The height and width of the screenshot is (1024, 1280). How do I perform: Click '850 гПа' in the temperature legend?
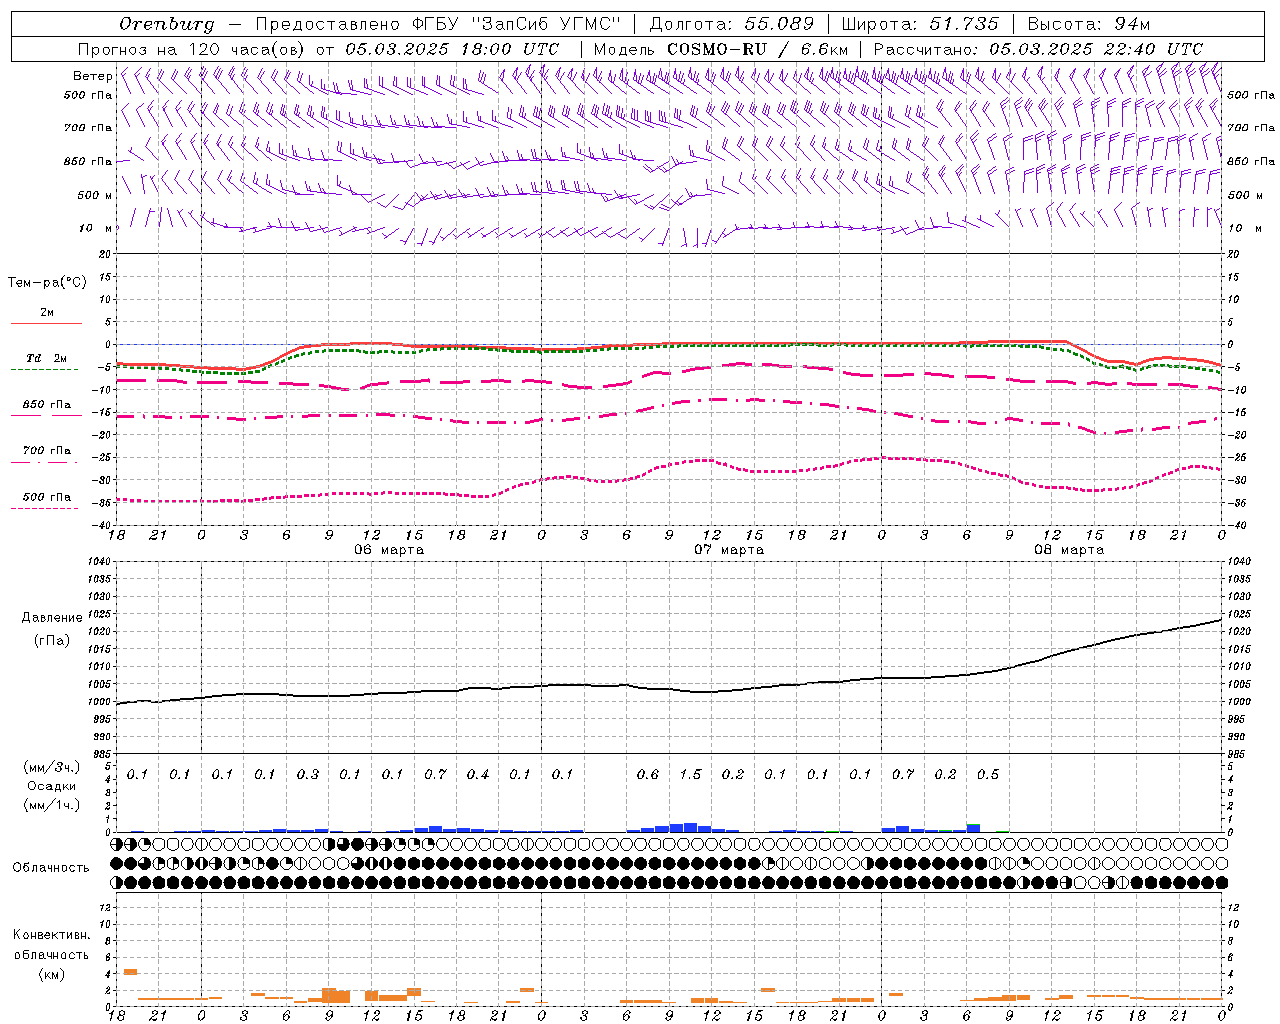pyautogui.click(x=47, y=405)
